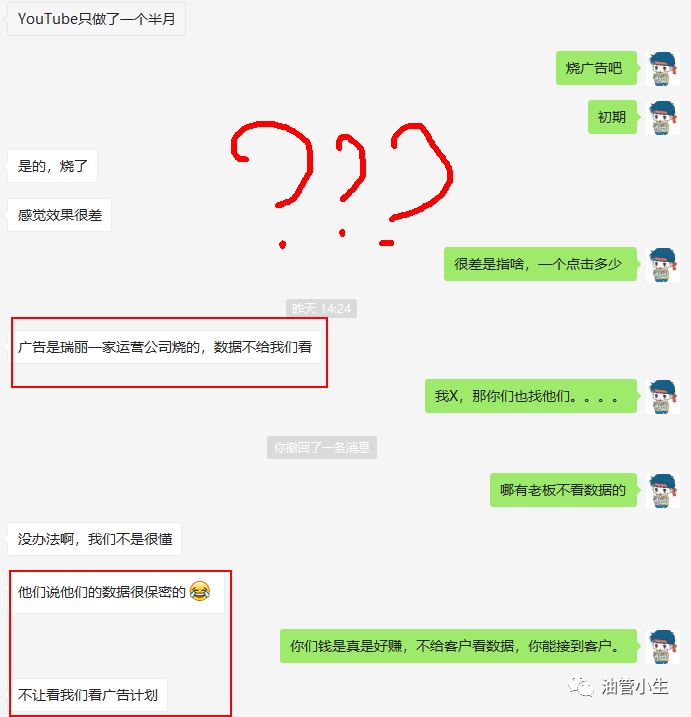
Task: Open avatar beside '很差是指啥，一个点击多少'
Action: [x=663, y=265]
